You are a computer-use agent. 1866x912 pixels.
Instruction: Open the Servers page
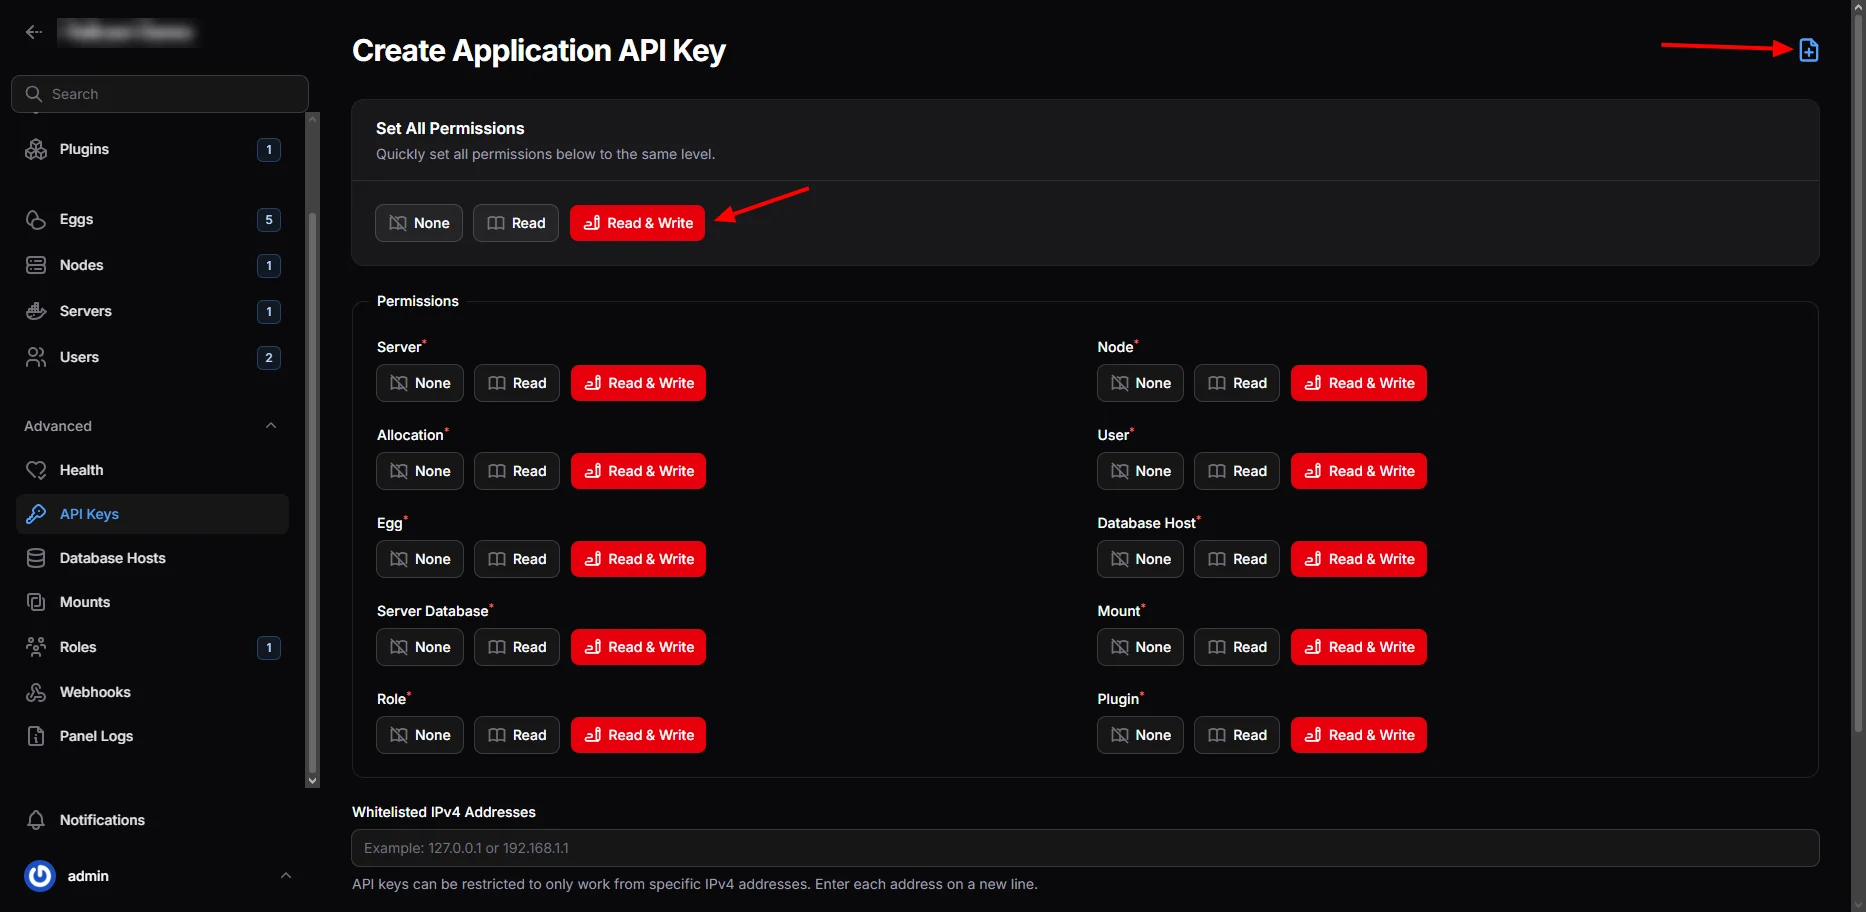tap(153, 311)
